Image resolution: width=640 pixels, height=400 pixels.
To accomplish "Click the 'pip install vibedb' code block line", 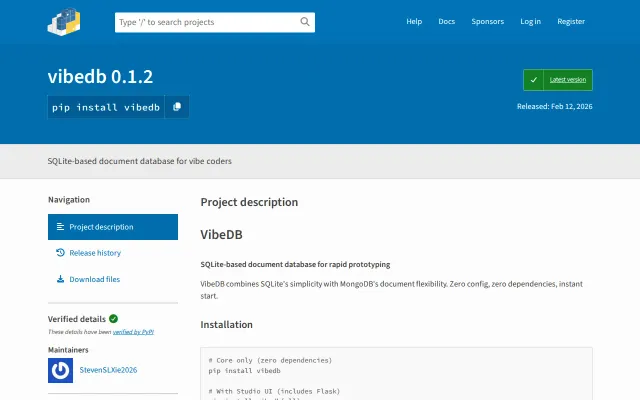I will [244, 371].
